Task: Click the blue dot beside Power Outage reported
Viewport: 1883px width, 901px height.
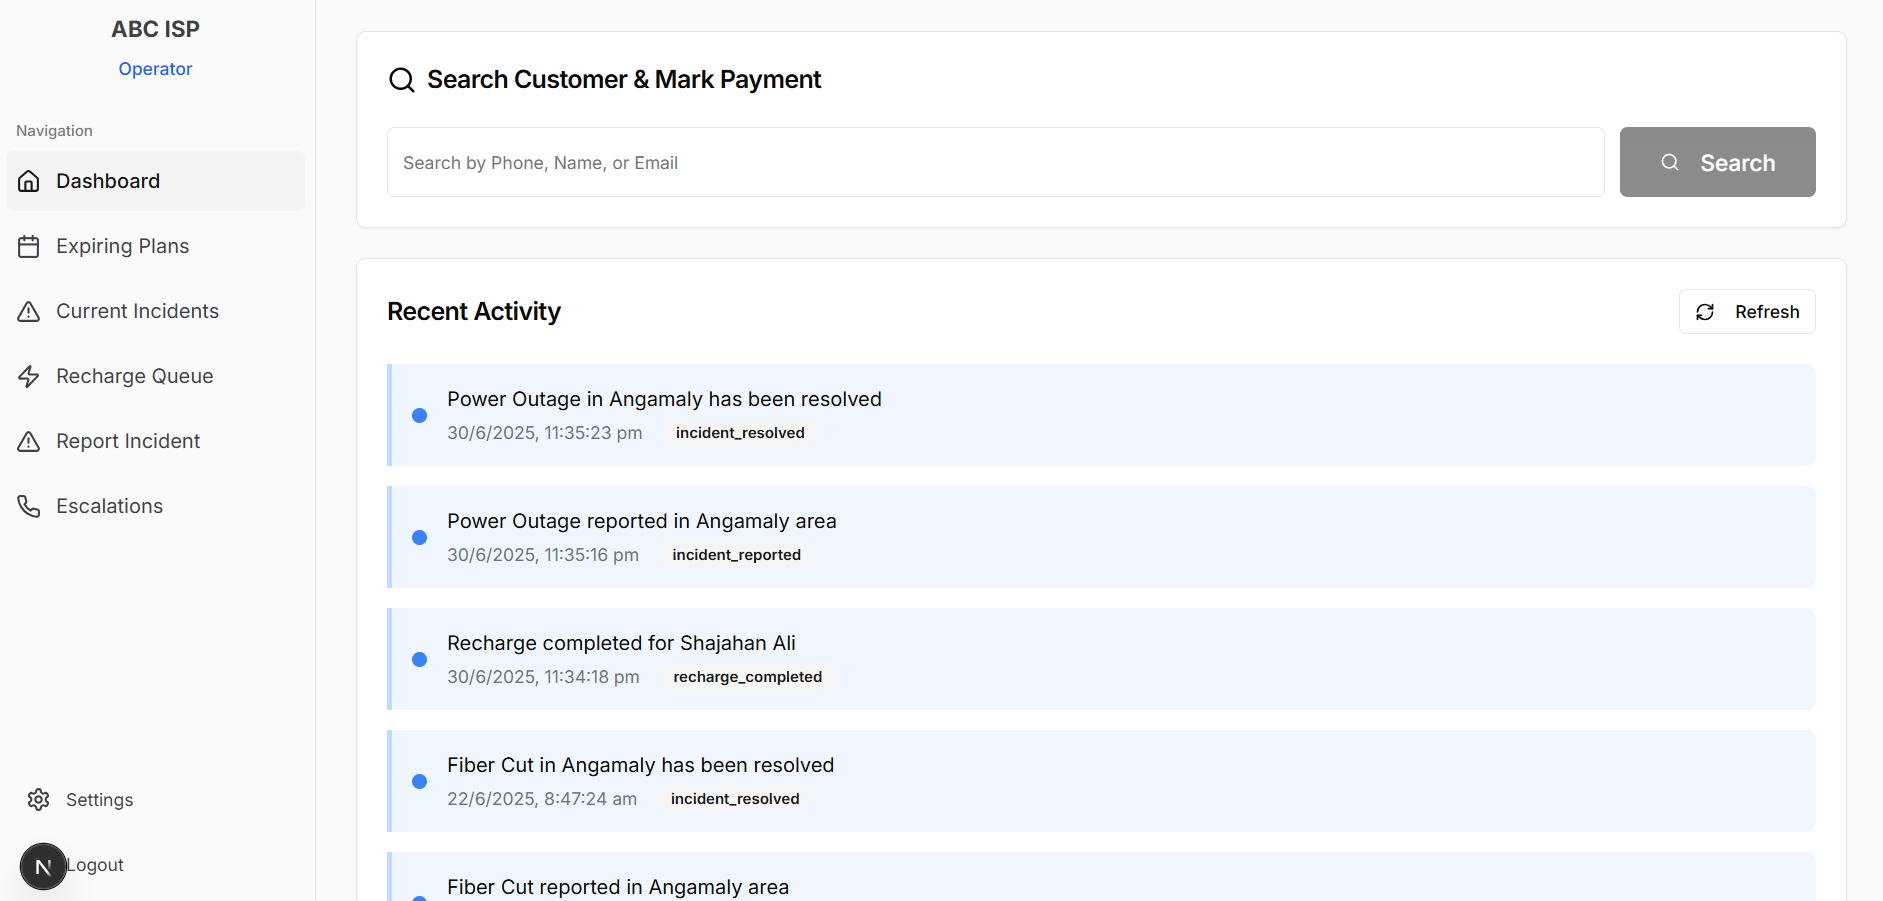Action: click(x=420, y=537)
